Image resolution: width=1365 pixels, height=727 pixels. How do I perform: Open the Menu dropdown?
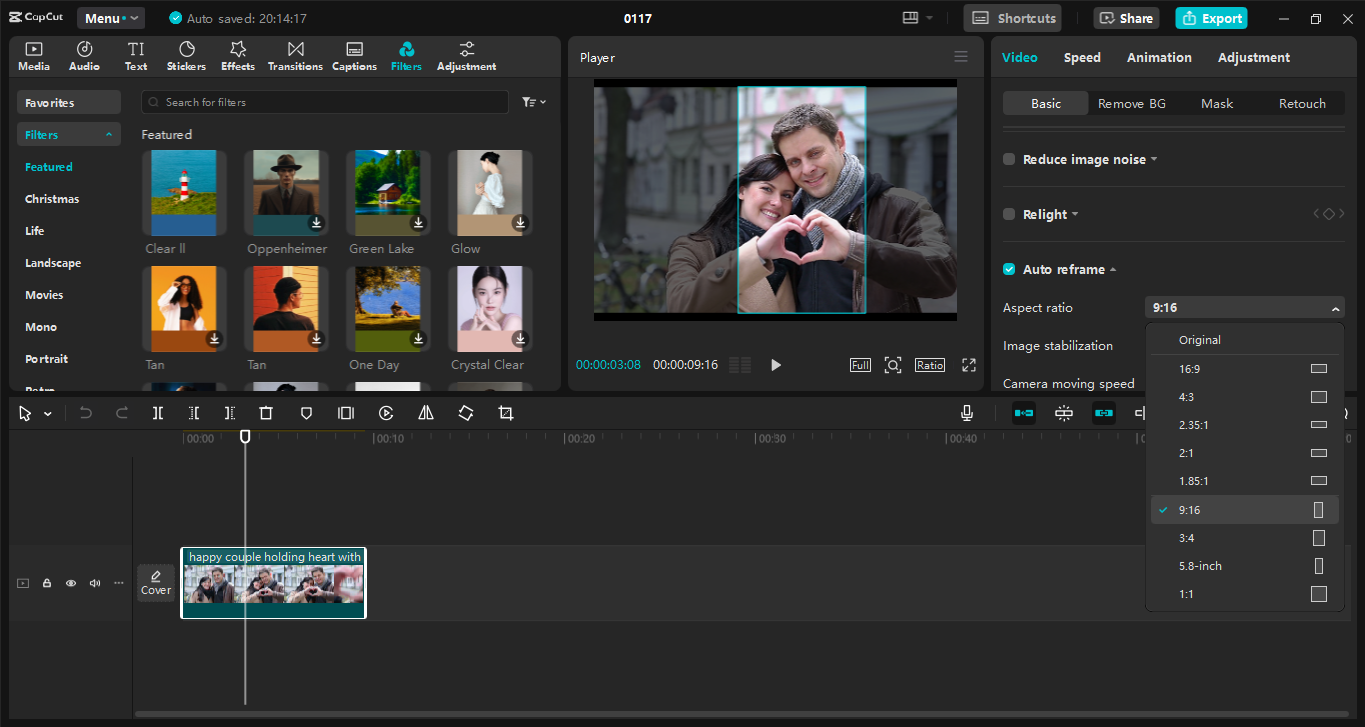pyautogui.click(x=111, y=18)
